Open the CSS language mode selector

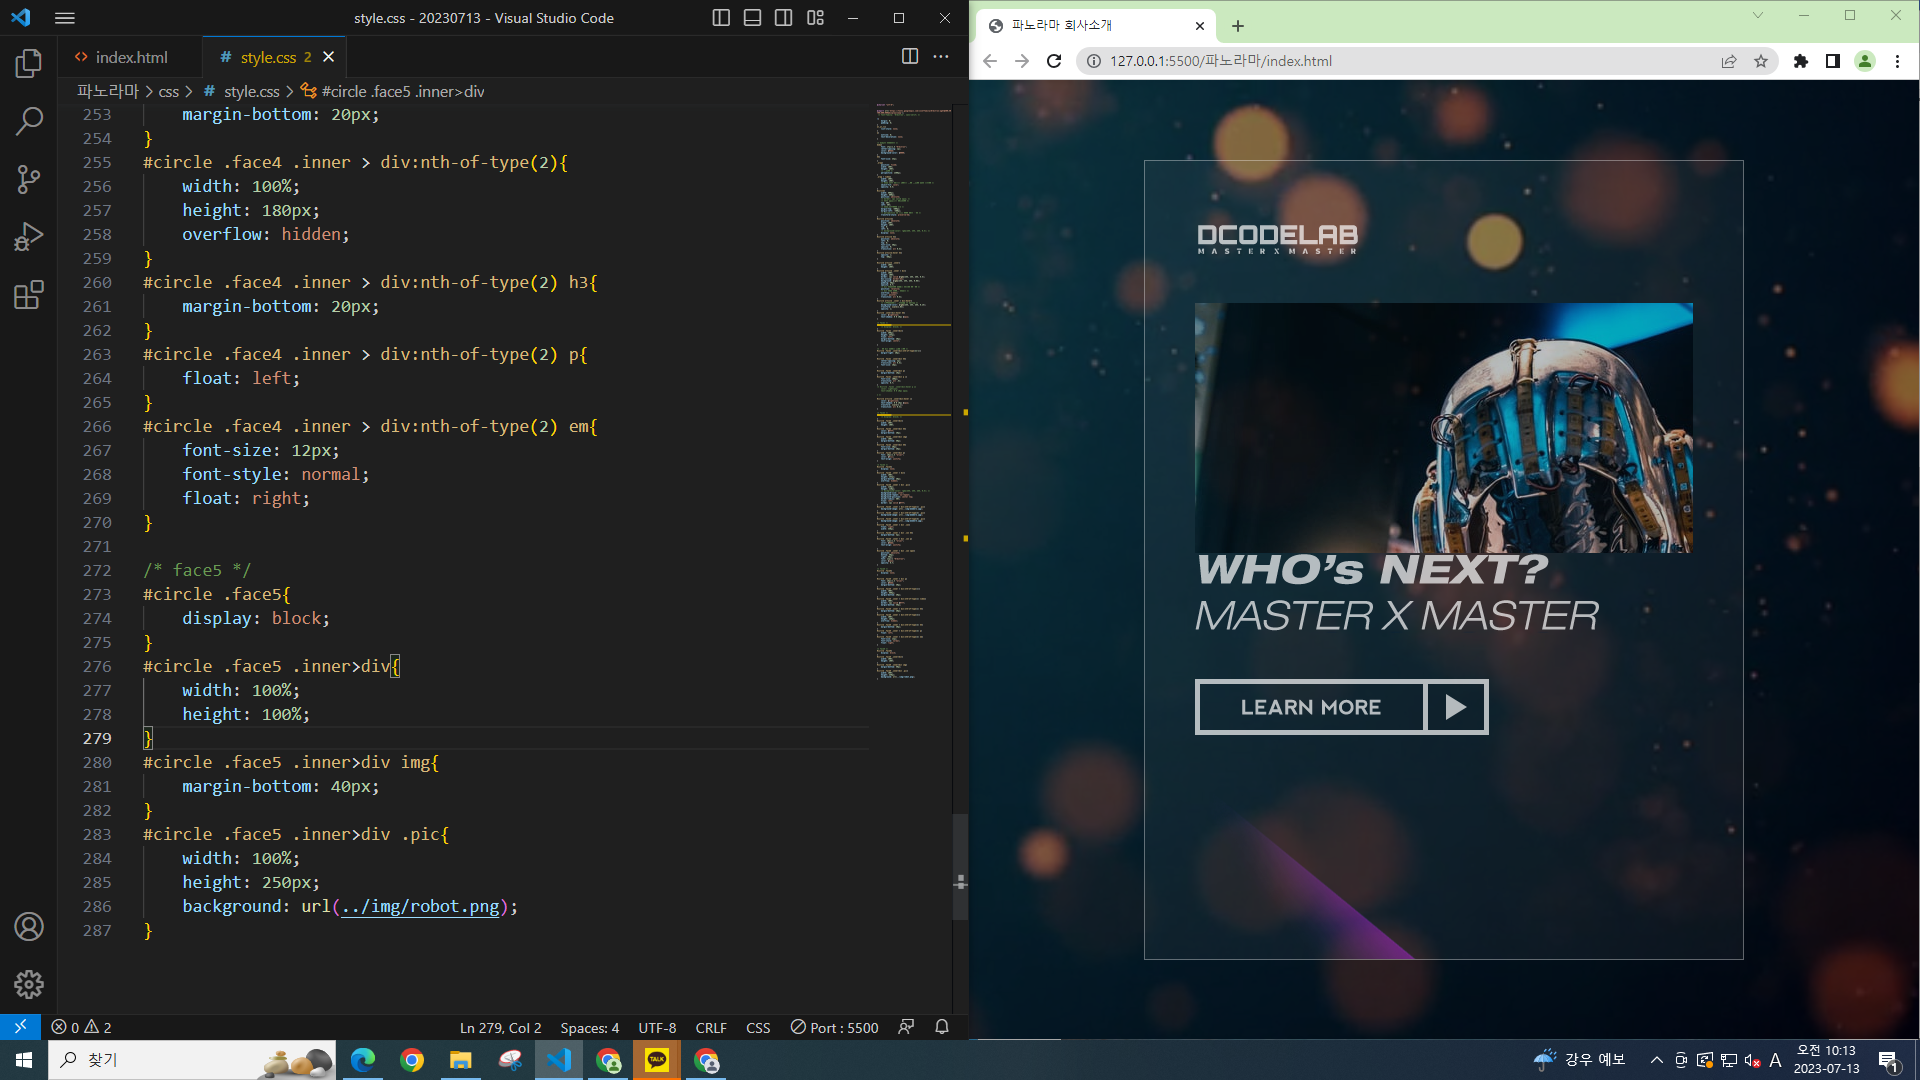[x=758, y=1028]
